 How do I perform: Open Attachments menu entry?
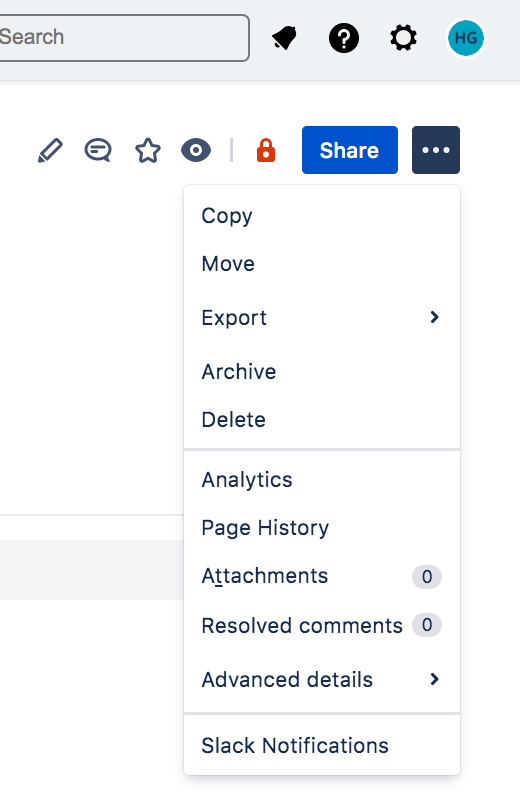coord(322,576)
